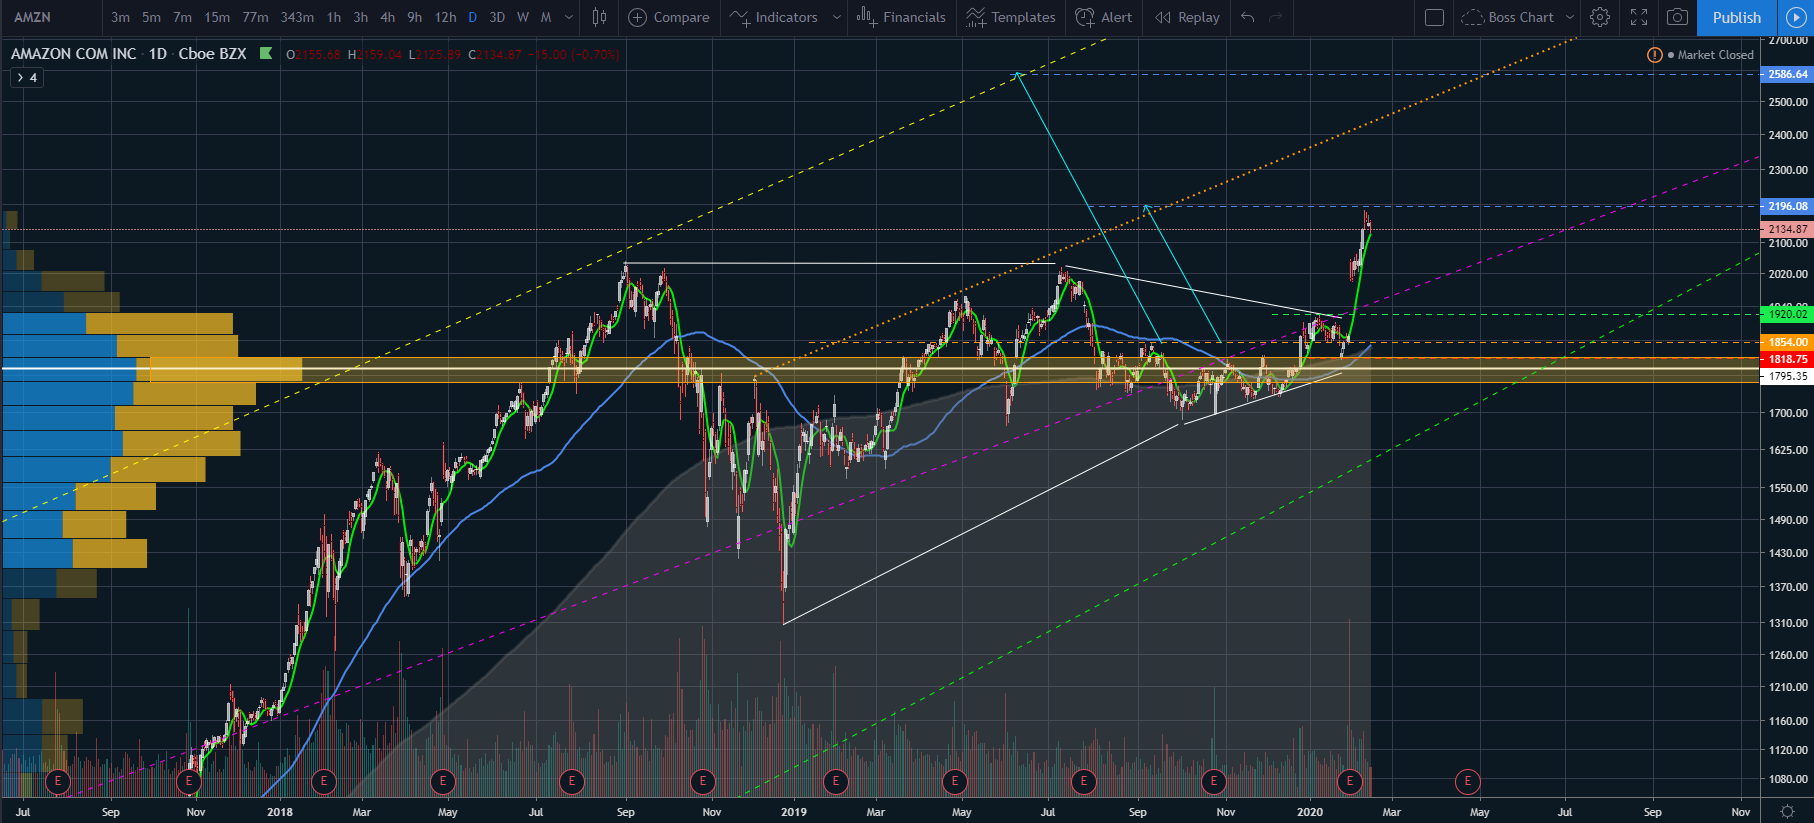Click the AMAZON COM INC legend title

pyautogui.click(x=73, y=53)
